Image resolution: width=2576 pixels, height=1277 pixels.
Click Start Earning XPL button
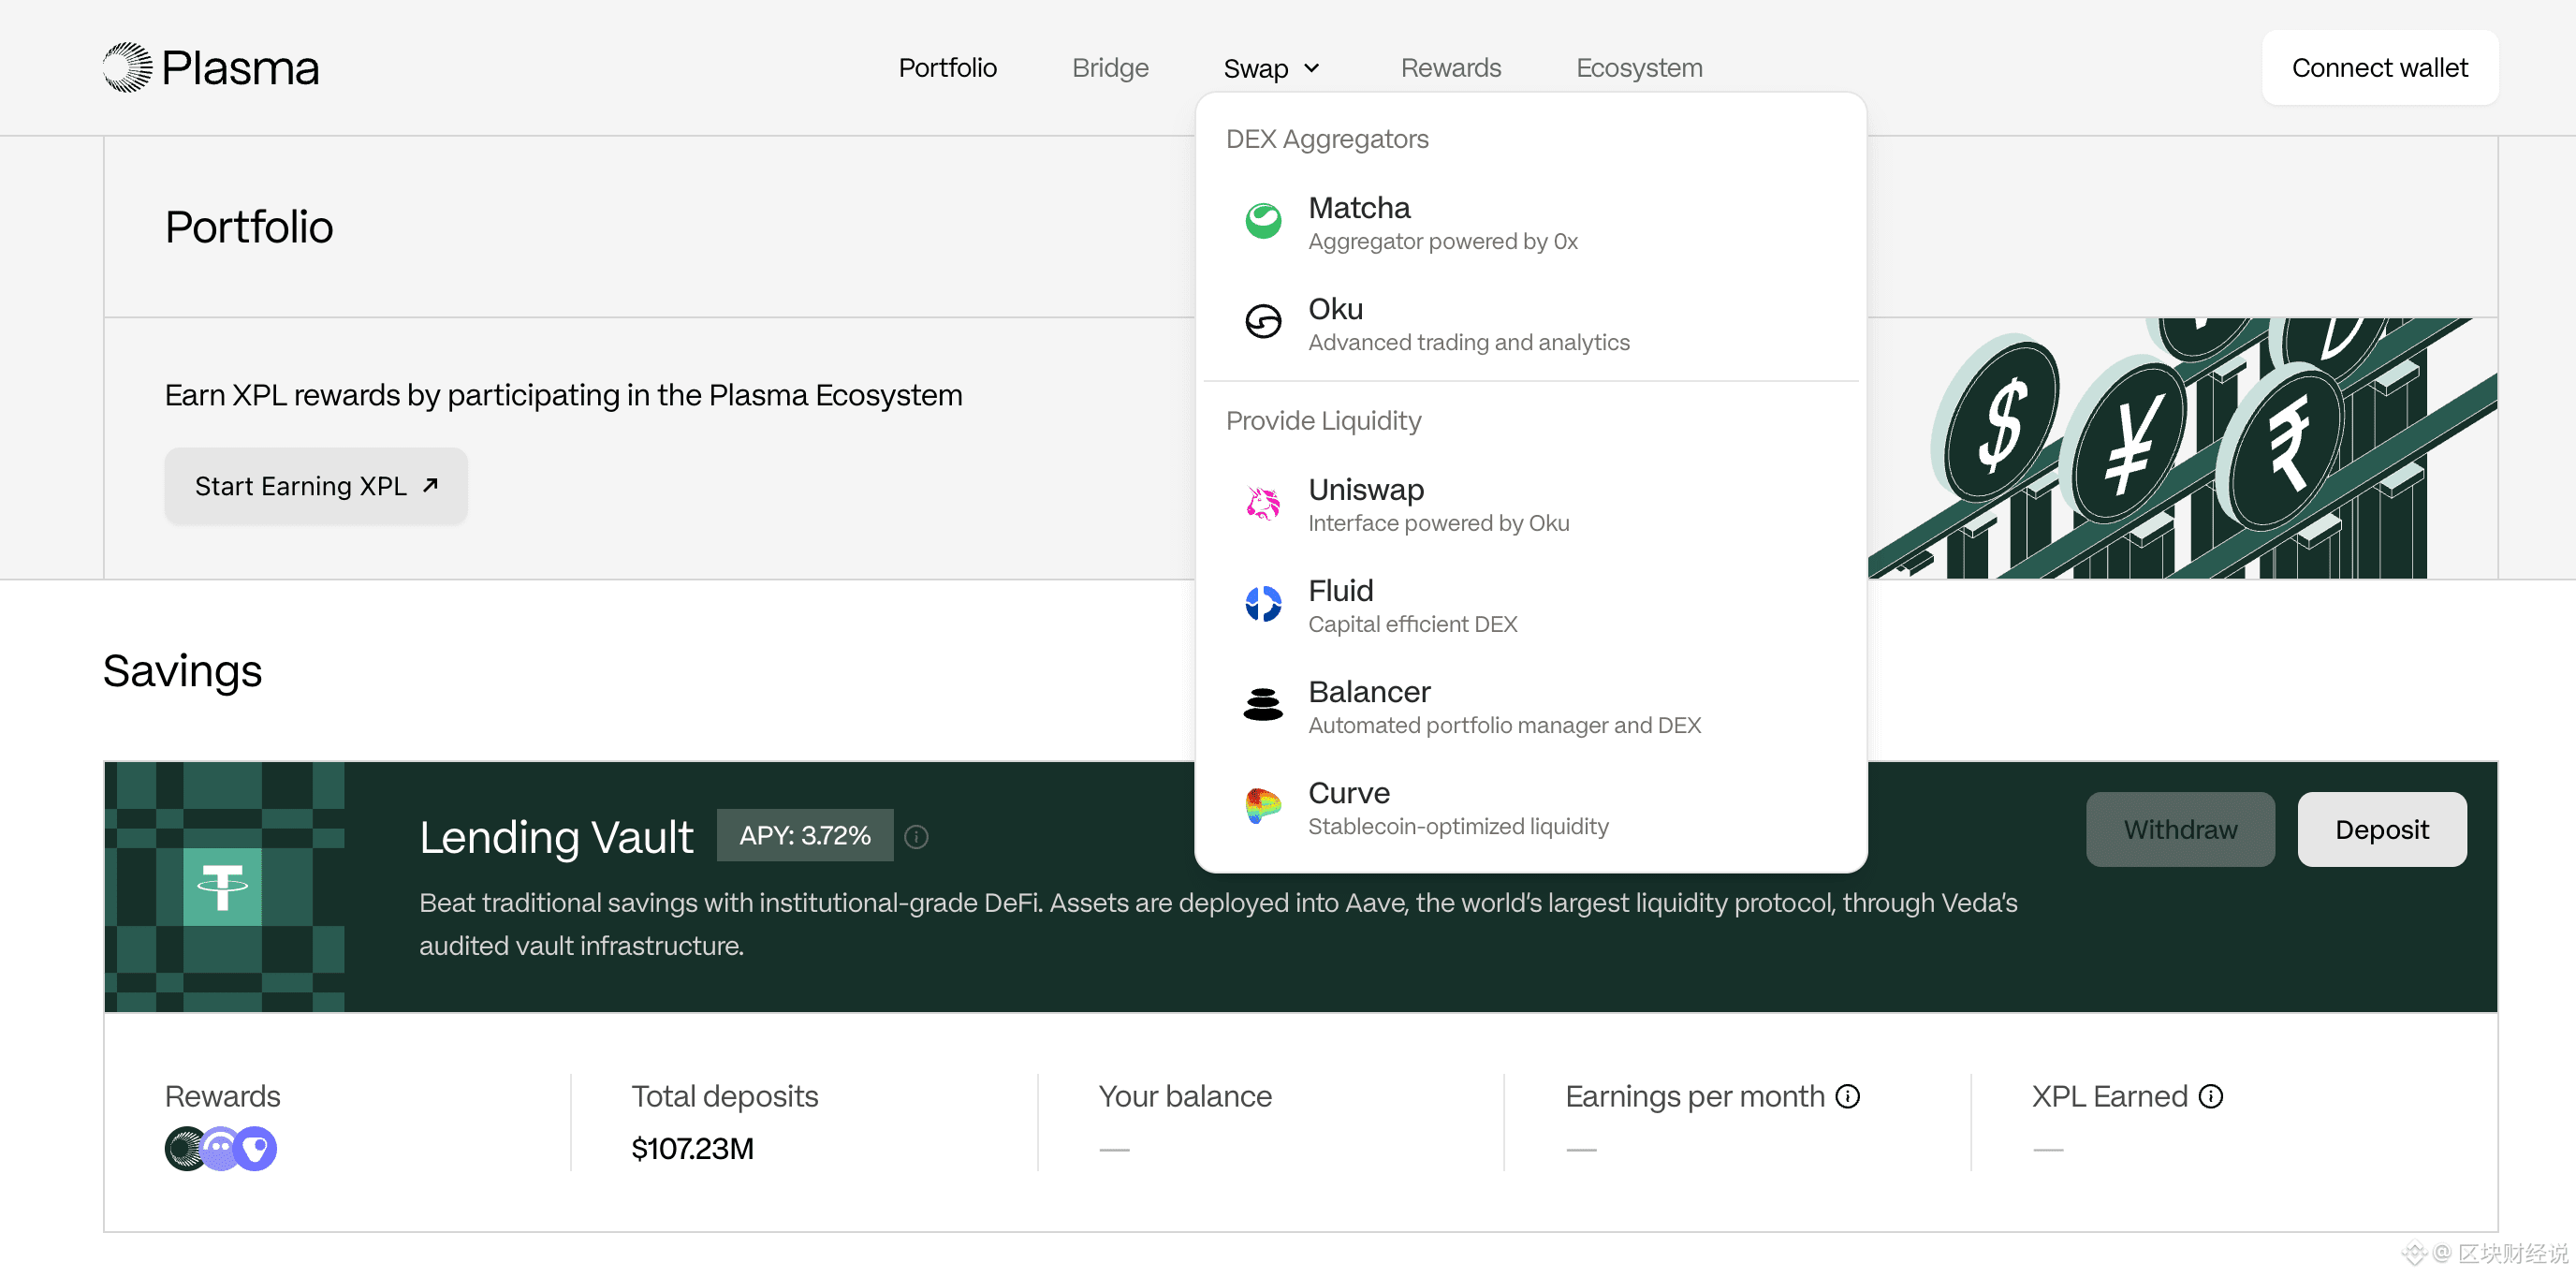pos(316,486)
